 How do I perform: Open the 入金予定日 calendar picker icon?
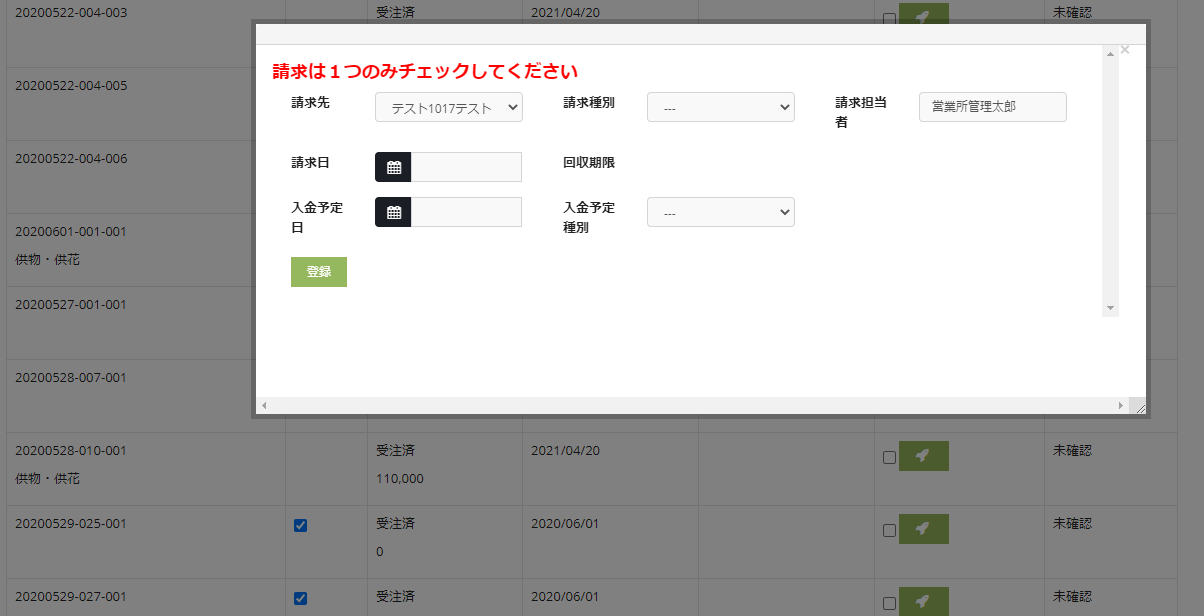tap(393, 212)
